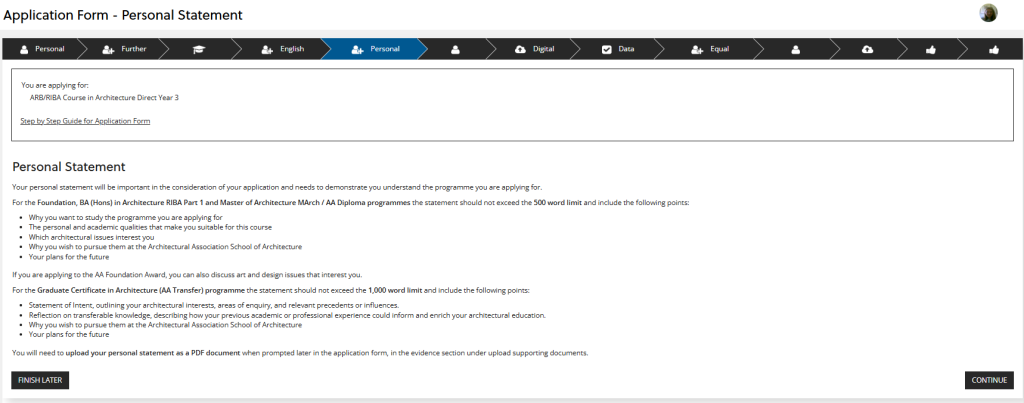Open the Further step
Image resolution: width=1024 pixels, height=403 pixels.
(x=124, y=49)
